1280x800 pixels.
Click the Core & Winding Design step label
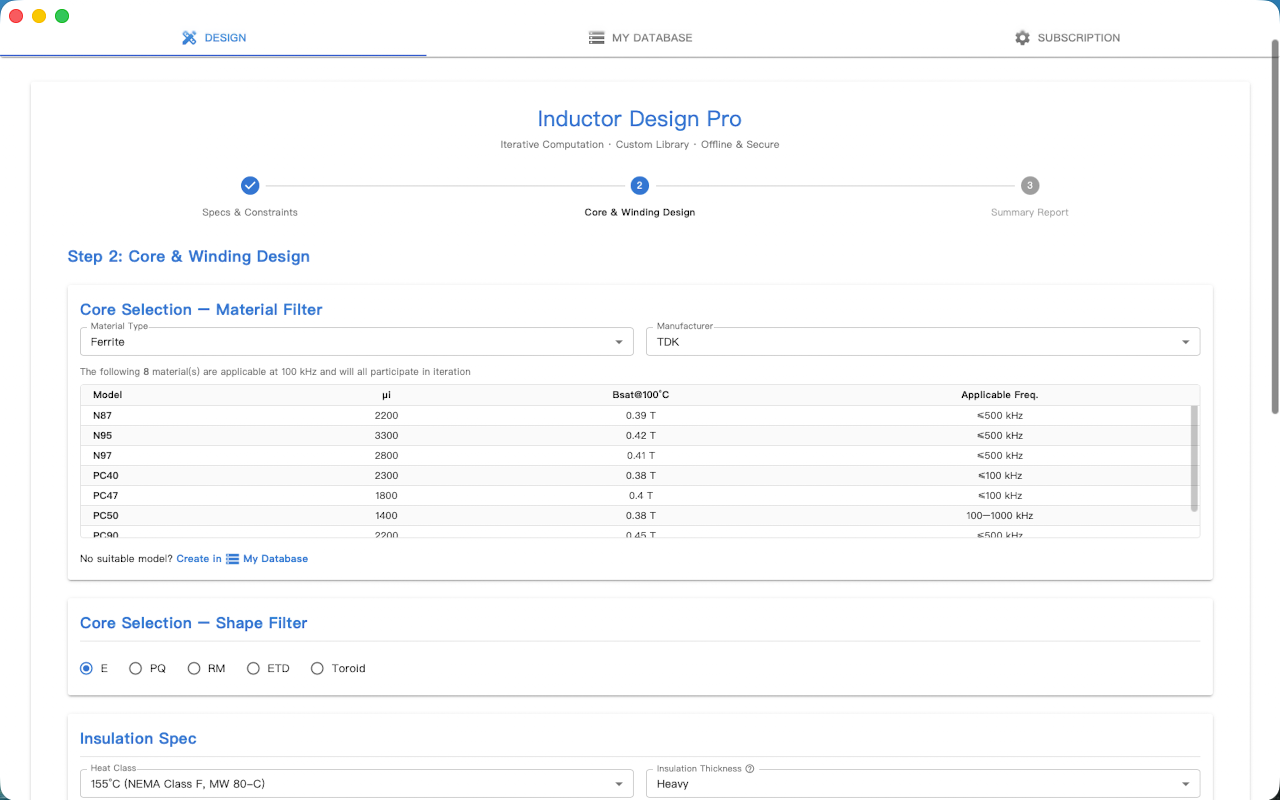point(640,212)
